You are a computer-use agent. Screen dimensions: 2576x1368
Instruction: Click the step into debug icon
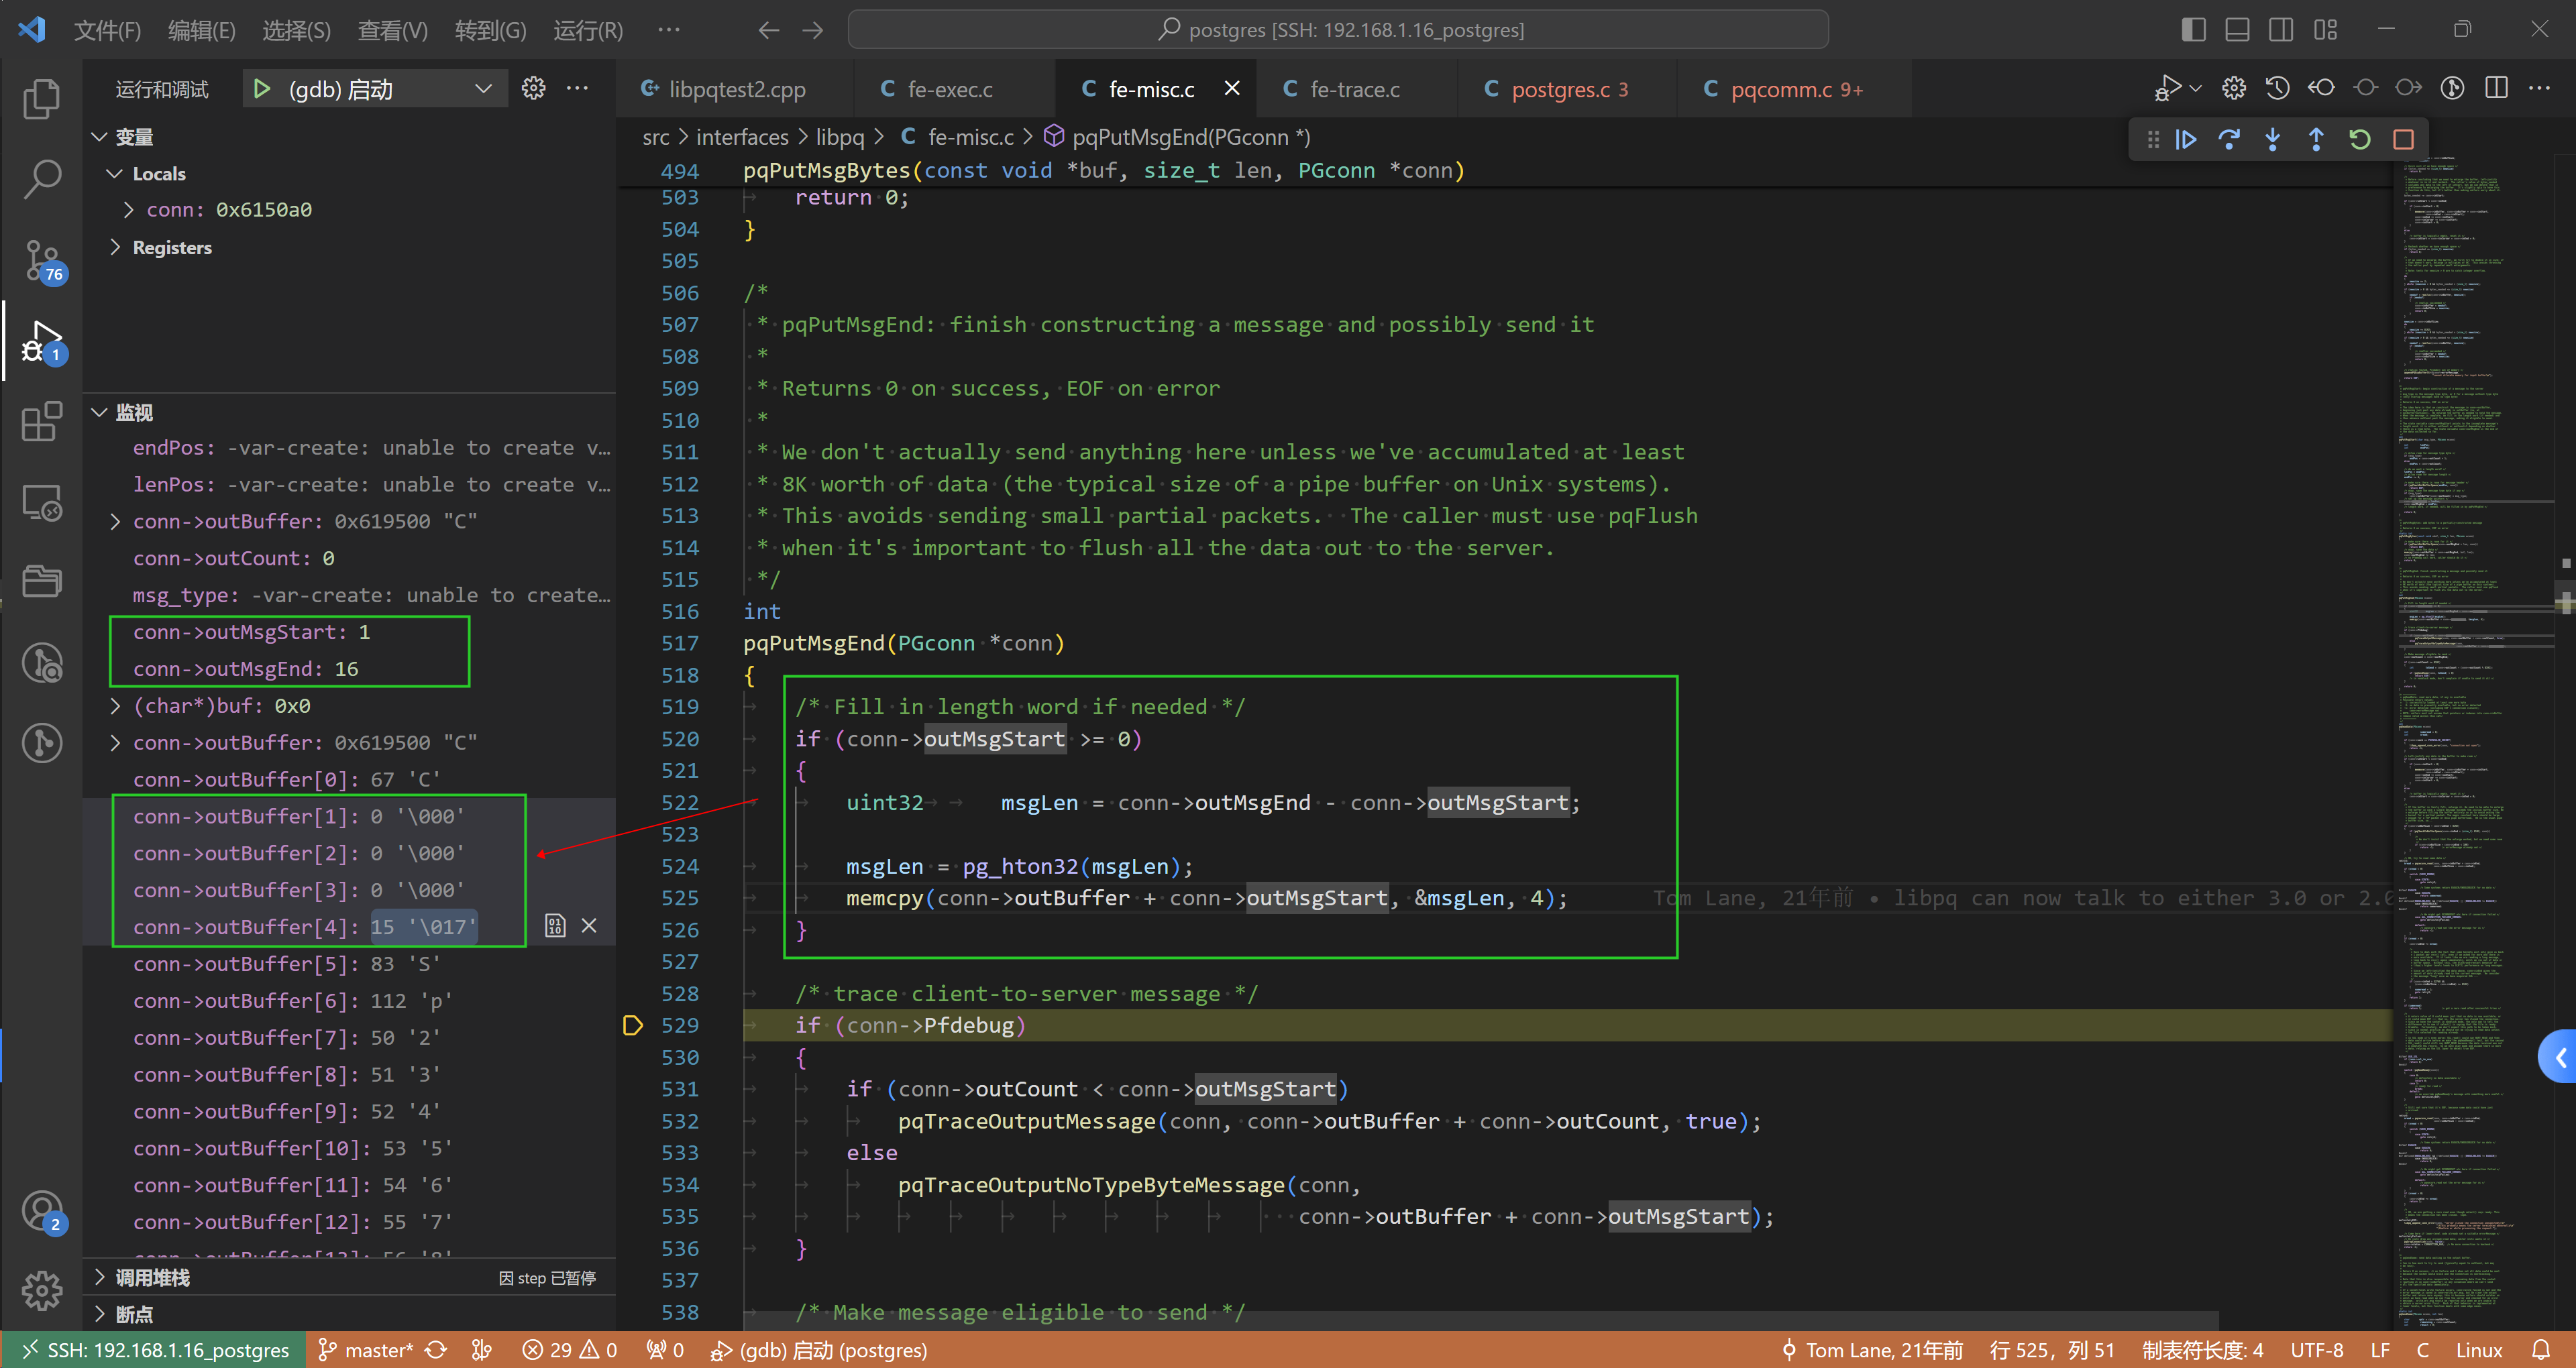[x=2276, y=138]
